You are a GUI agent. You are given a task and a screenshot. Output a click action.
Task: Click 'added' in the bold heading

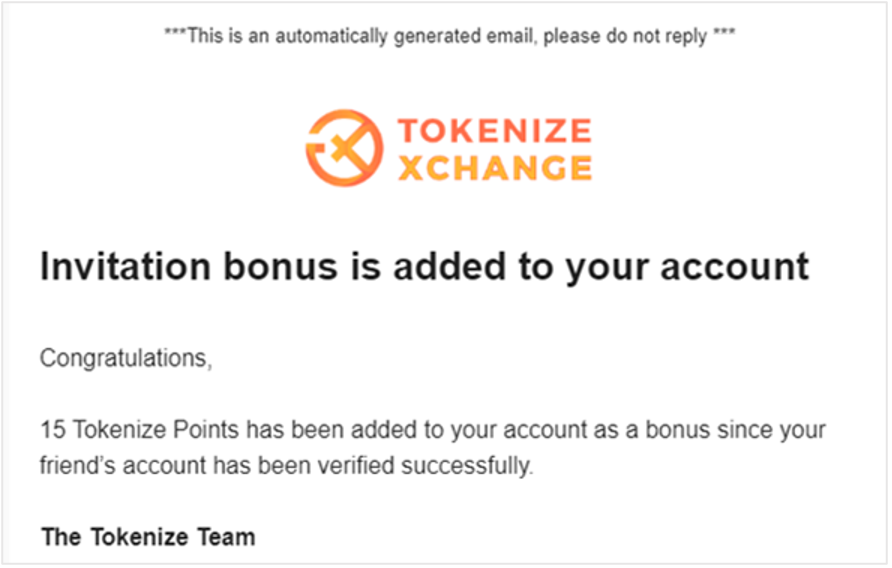449,266
